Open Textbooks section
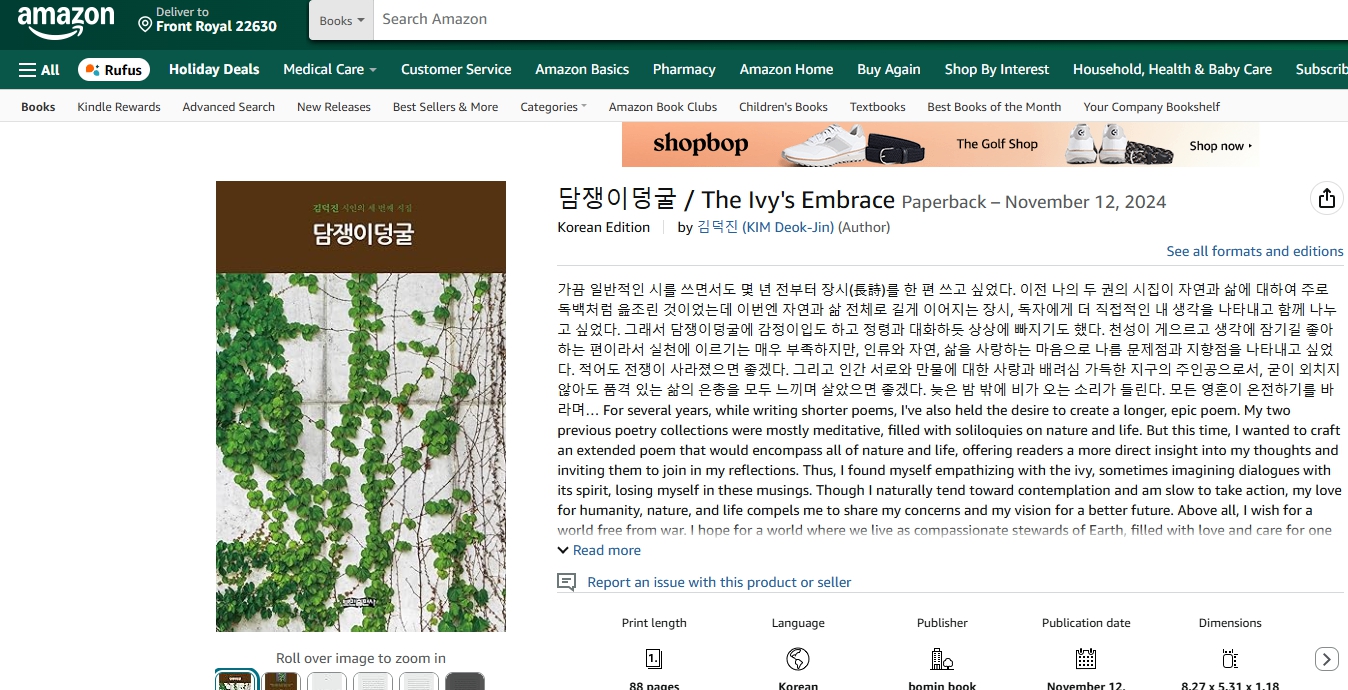The width and height of the screenshot is (1348, 690). (878, 107)
